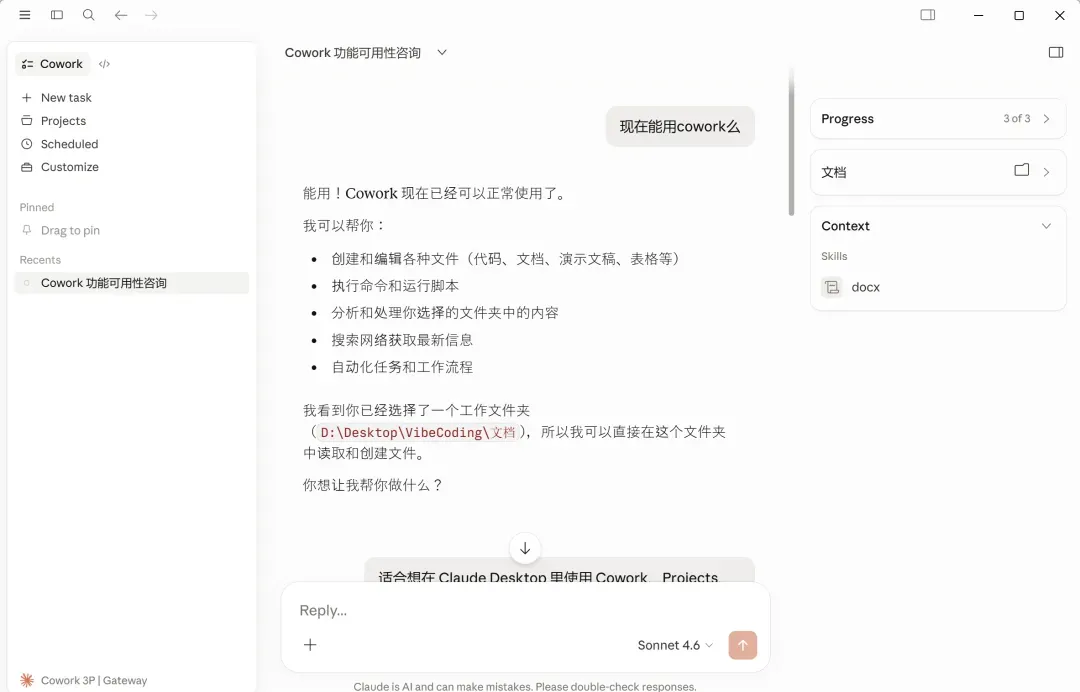Click the Progress card title

pyautogui.click(x=847, y=118)
